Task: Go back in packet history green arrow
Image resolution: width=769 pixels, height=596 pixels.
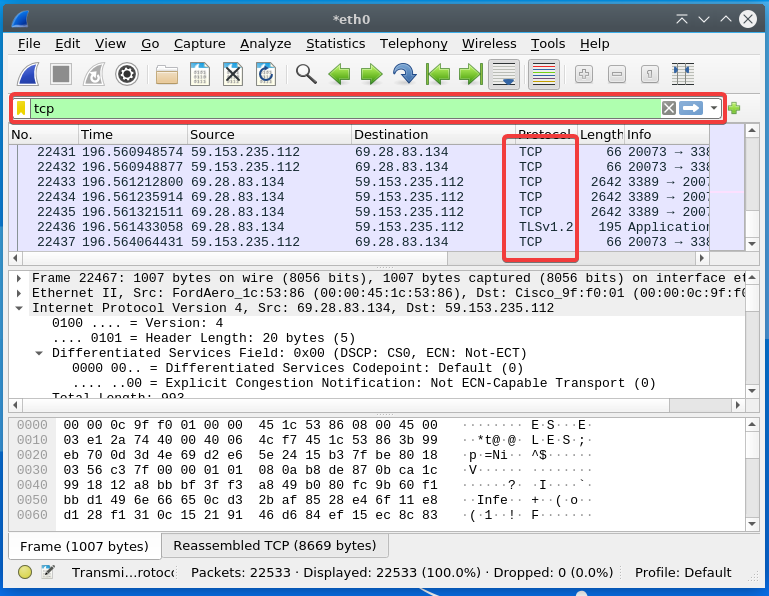Action: click(339, 75)
